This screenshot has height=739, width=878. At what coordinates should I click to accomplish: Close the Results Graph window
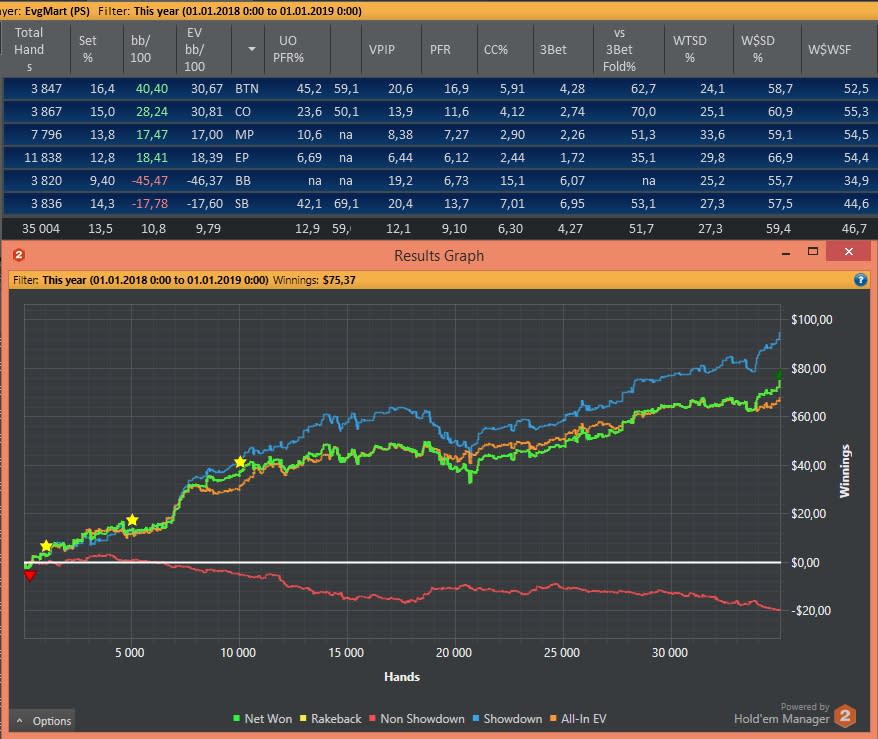point(848,251)
